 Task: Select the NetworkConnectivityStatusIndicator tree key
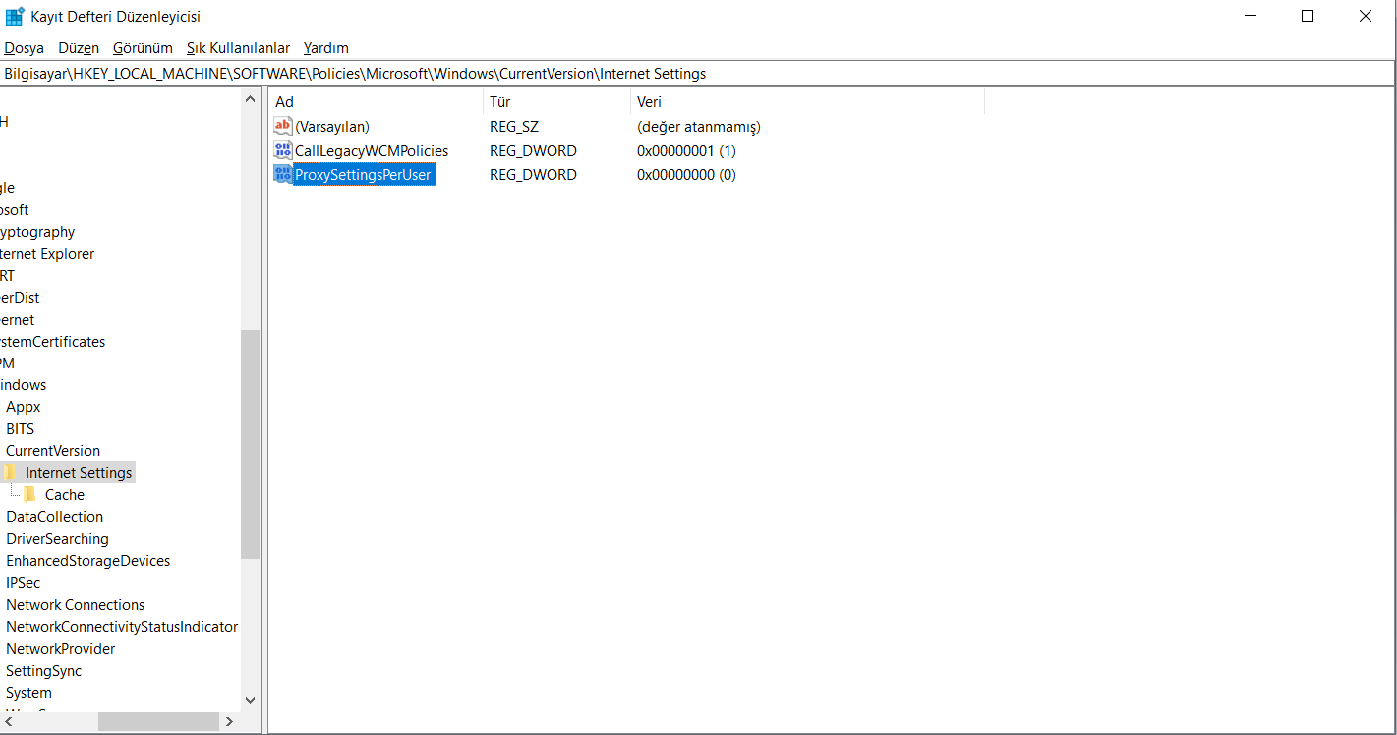point(122,627)
